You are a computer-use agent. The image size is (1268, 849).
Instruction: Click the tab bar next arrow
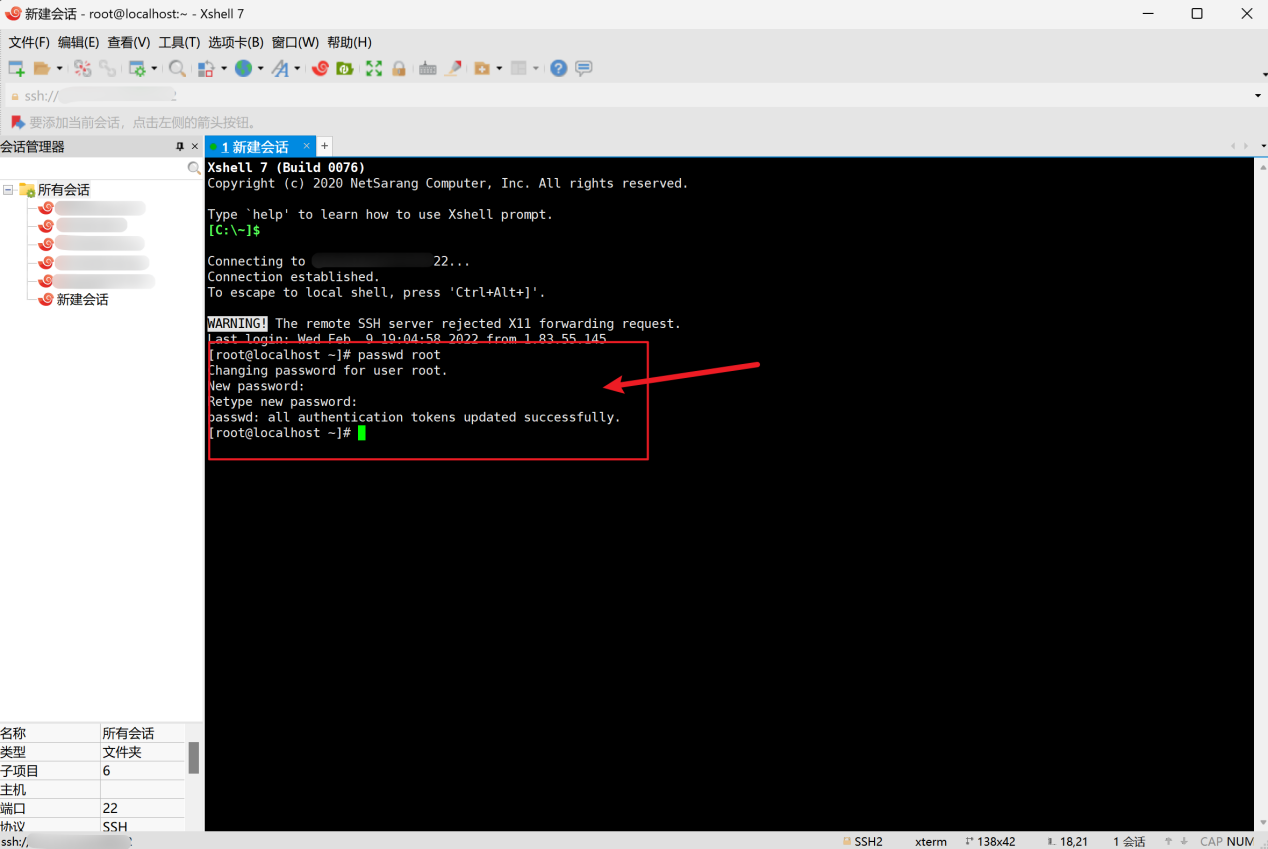pos(1245,146)
